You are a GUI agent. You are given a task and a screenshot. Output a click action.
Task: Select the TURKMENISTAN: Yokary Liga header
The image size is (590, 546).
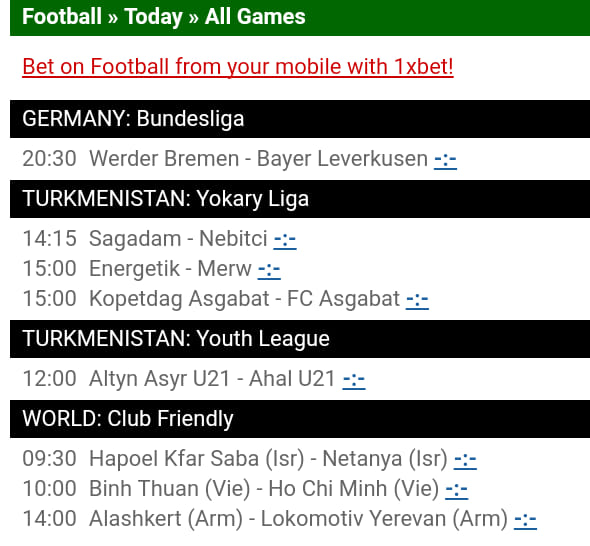click(x=300, y=199)
